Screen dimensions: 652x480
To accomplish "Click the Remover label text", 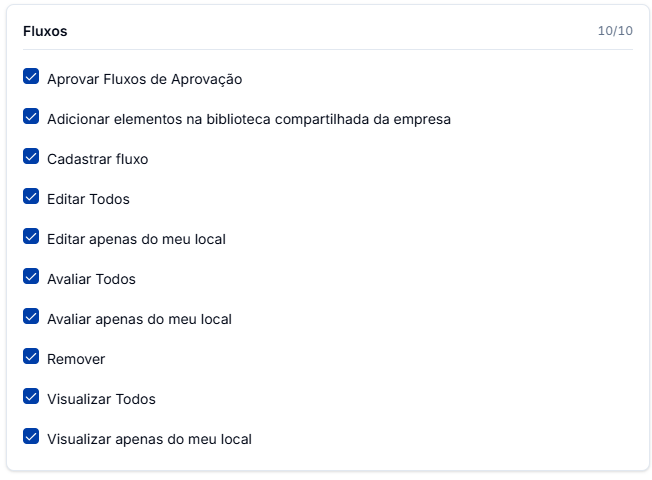I will point(76,359).
